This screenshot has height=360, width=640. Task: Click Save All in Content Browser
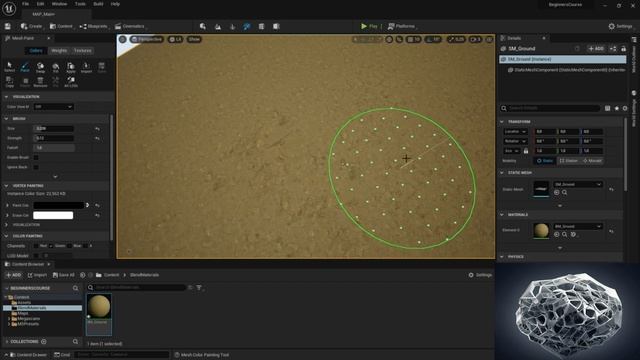[64, 275]
